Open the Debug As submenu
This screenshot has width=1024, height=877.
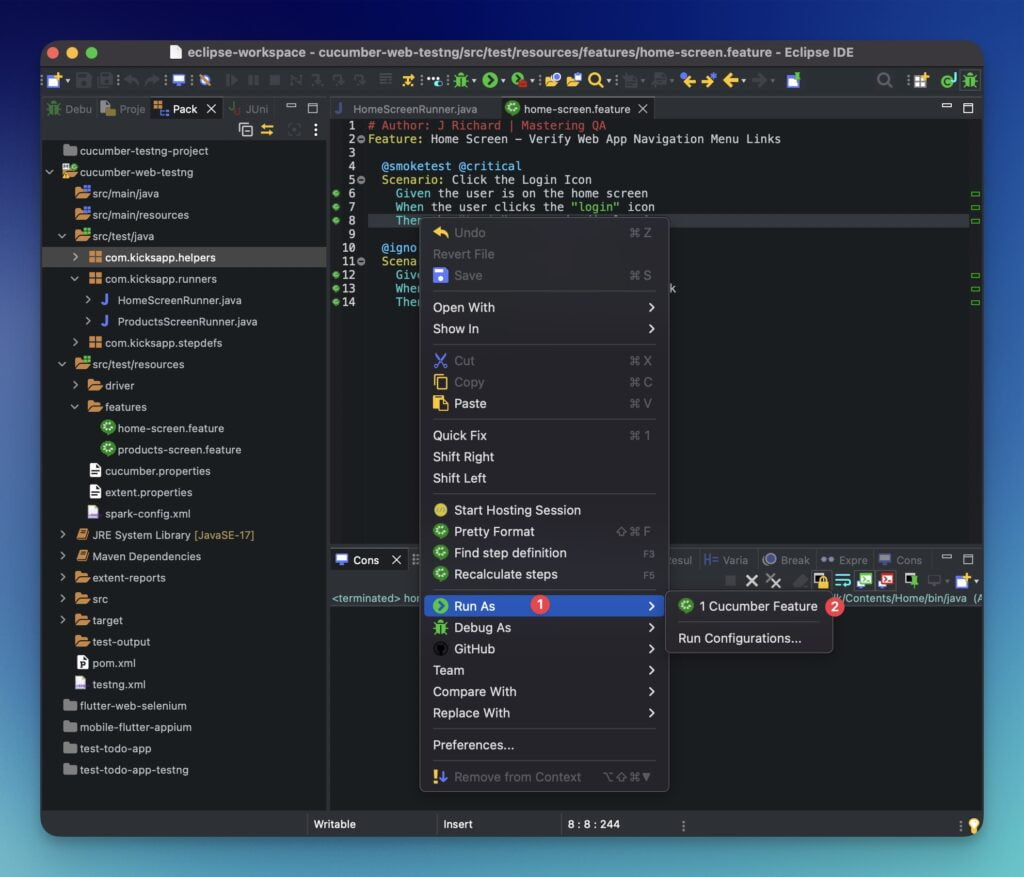[x=543, y=628]
